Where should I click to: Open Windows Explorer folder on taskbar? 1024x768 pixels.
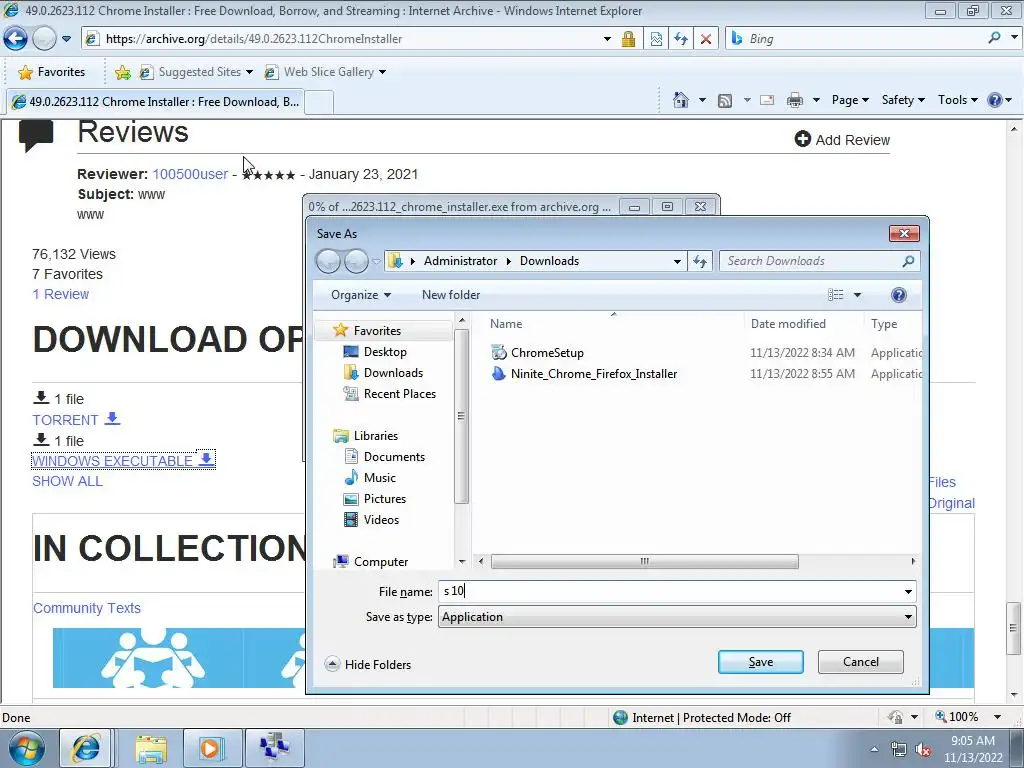click(152, 748)
